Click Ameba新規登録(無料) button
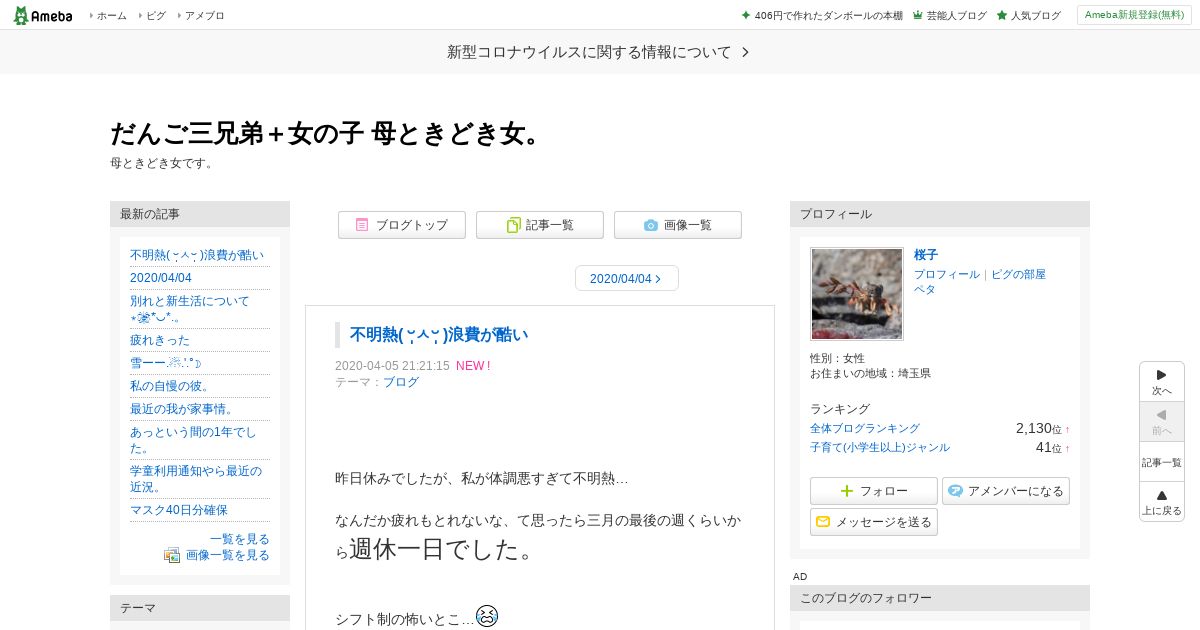The height and width of the screenshot is (630, 1200). pyautogui.click(x=1134, y=15)
